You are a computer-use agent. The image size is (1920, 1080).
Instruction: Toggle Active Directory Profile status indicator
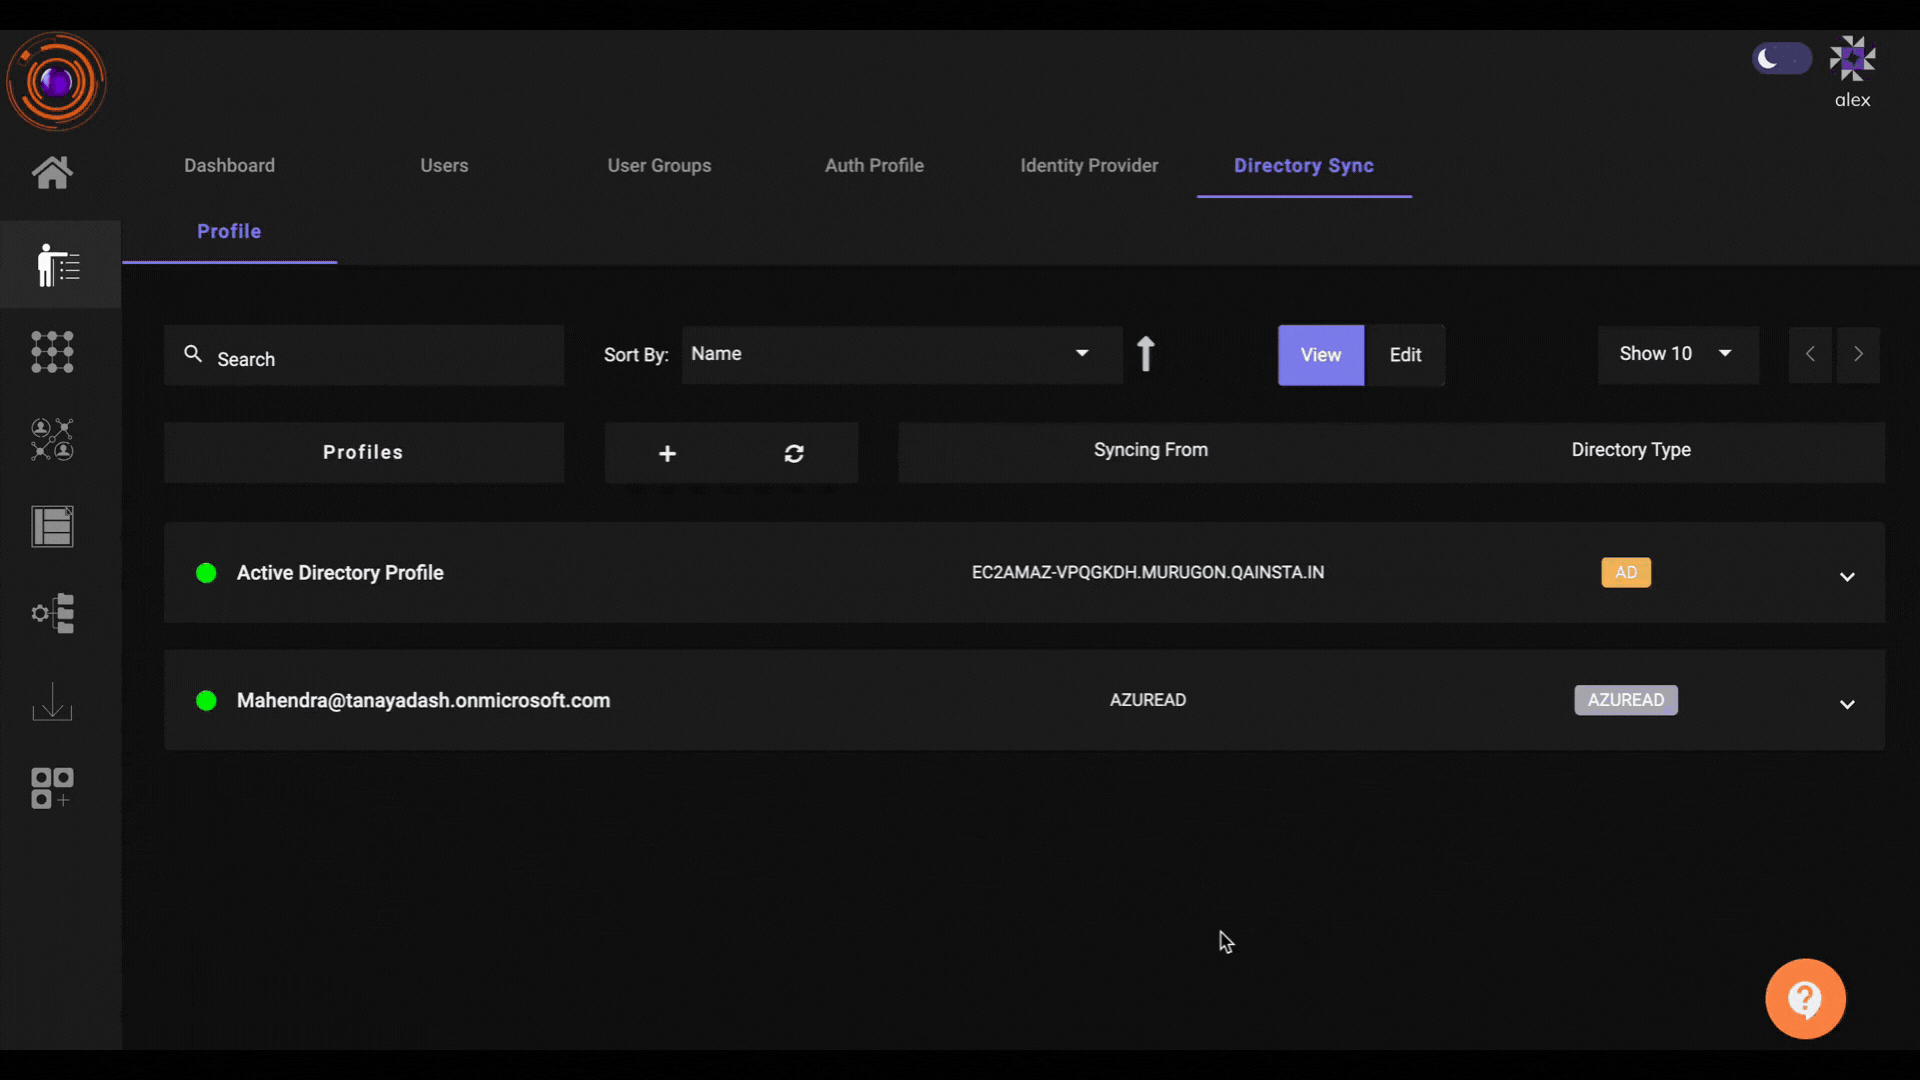pyautogui.click(x=206, y=572)
